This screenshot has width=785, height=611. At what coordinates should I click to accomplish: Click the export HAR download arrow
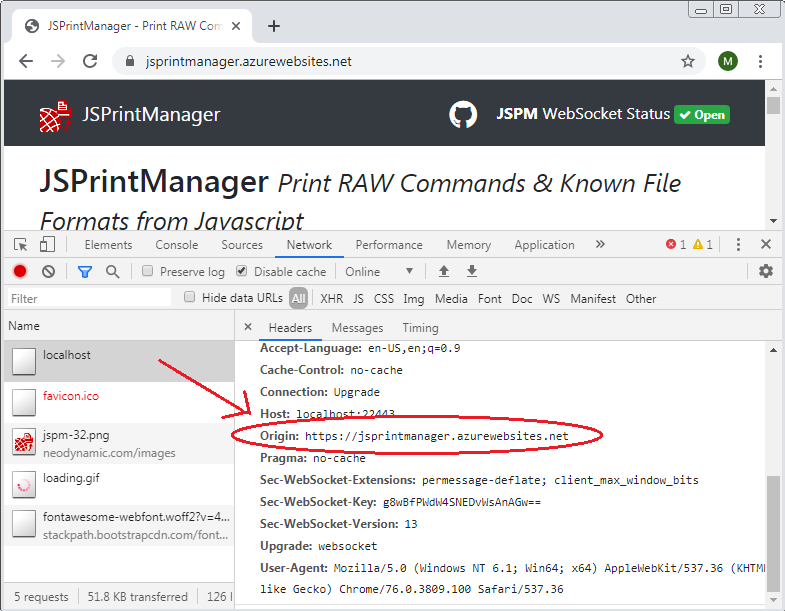(x=472, y=271)
